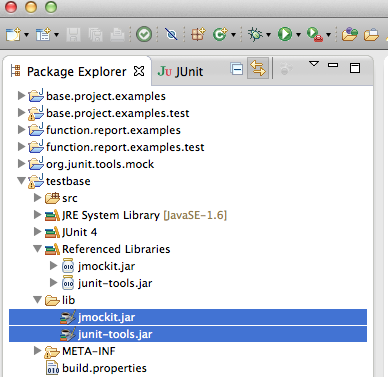Open the New Java Class dropdown arrow
Viewport: 388px width, 377px height.
pos(233,35)
